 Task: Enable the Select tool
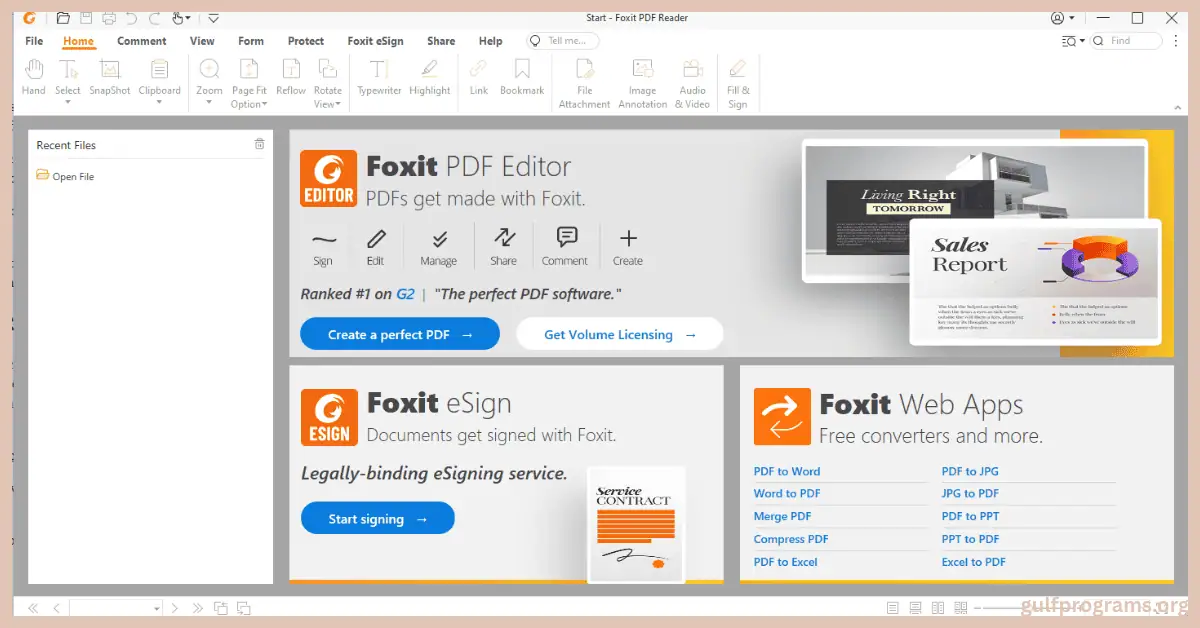coord(67,75)
